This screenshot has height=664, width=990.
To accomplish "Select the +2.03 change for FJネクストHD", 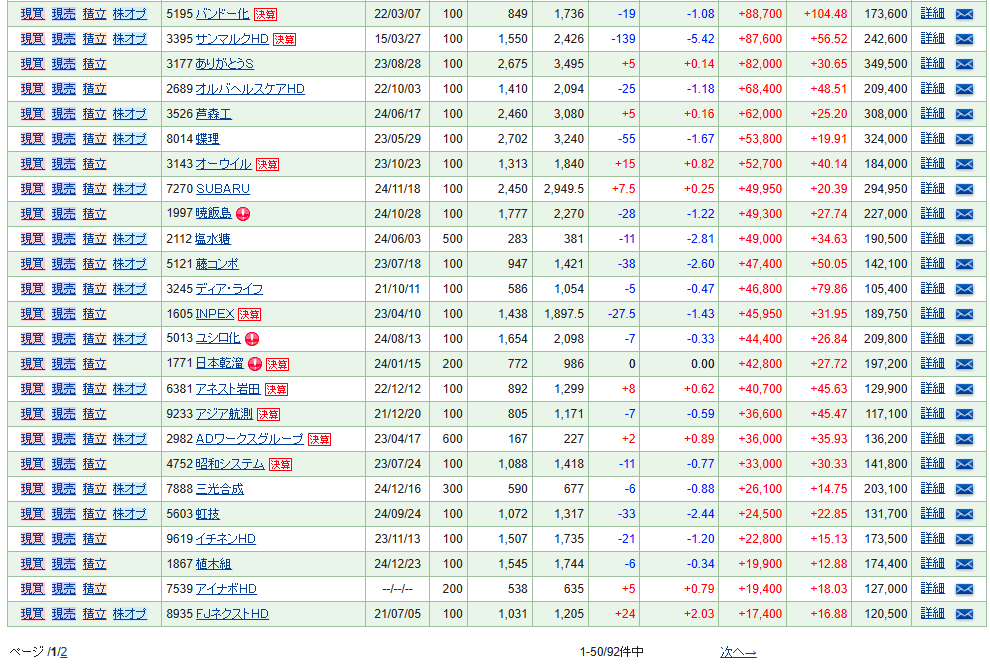I will coord(699,614).
